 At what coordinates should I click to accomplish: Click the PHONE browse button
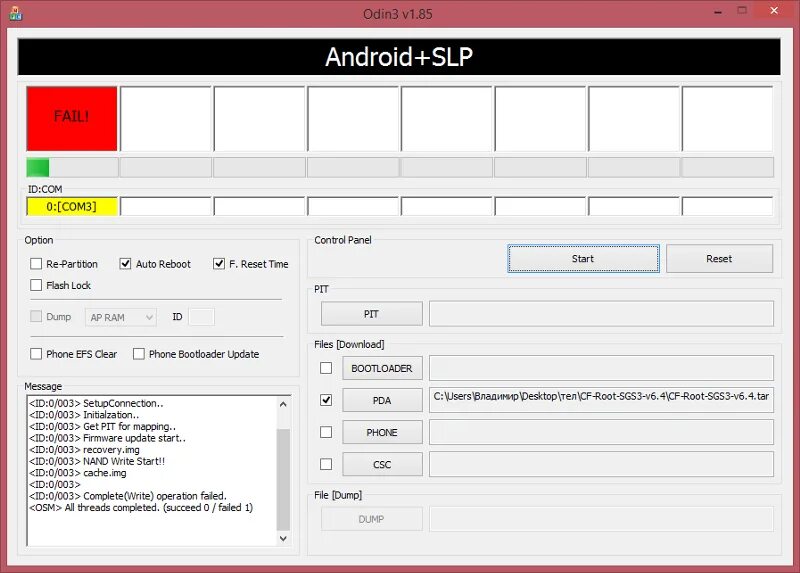point(382,432)
